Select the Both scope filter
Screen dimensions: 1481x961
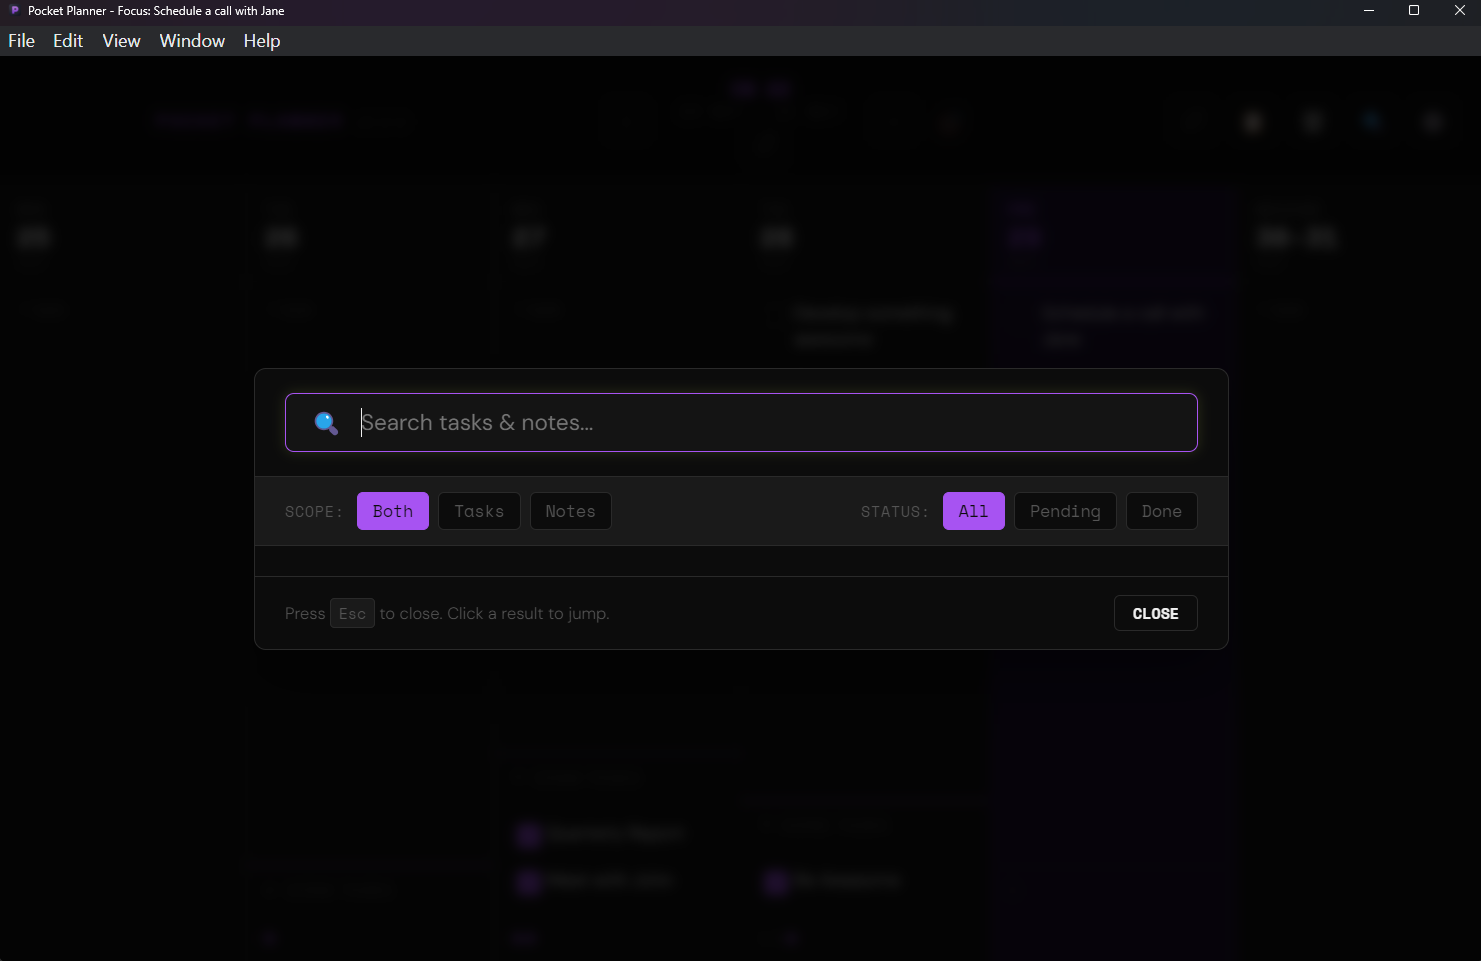click(393, 511)
